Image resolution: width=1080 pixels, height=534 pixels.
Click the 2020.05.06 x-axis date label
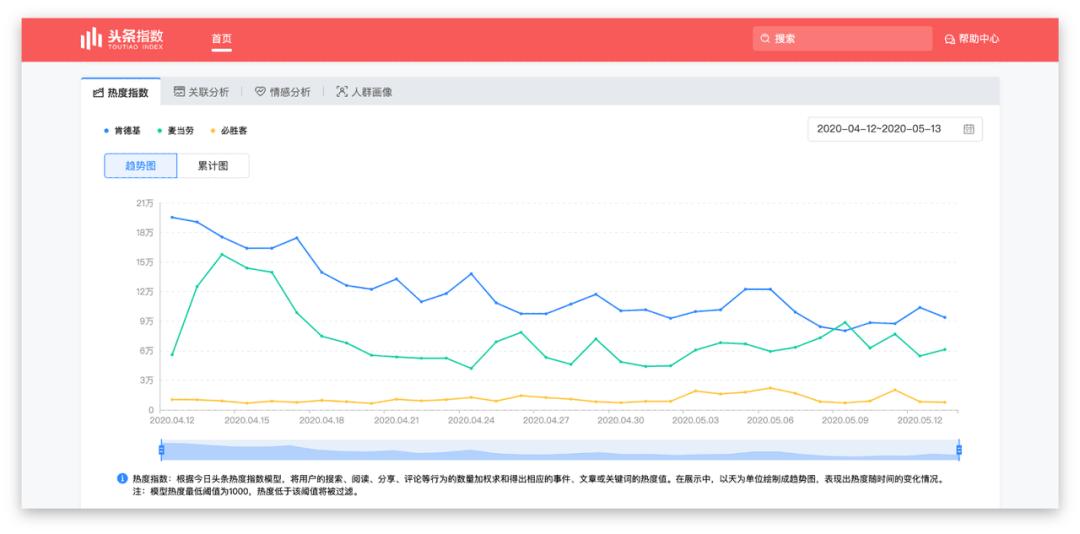[769, 420]
